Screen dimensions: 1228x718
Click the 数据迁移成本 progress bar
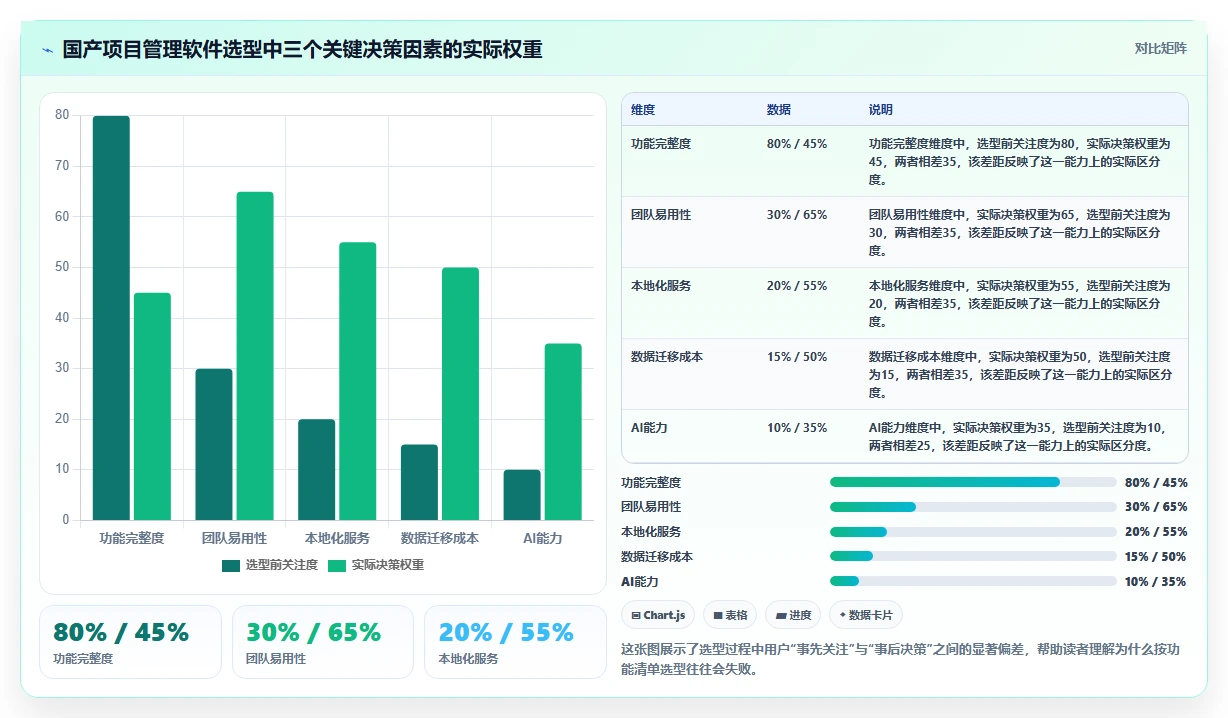tap(973, 556)
